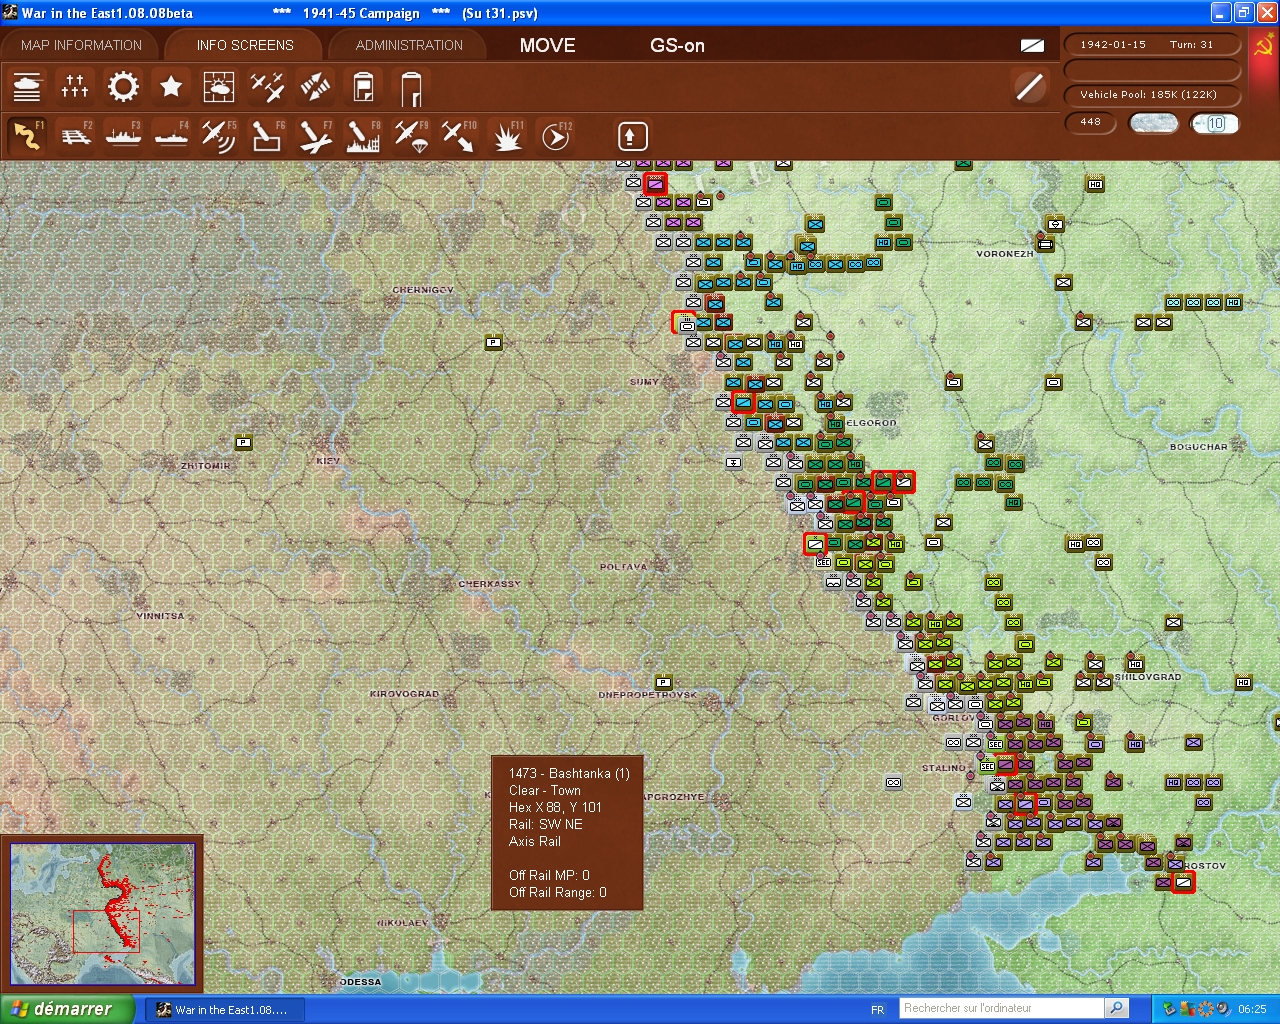Viewport: 1280px width, 1024px height.
Task: Select the F6 Bomb Unit mode icon
Action: (267, 135)
